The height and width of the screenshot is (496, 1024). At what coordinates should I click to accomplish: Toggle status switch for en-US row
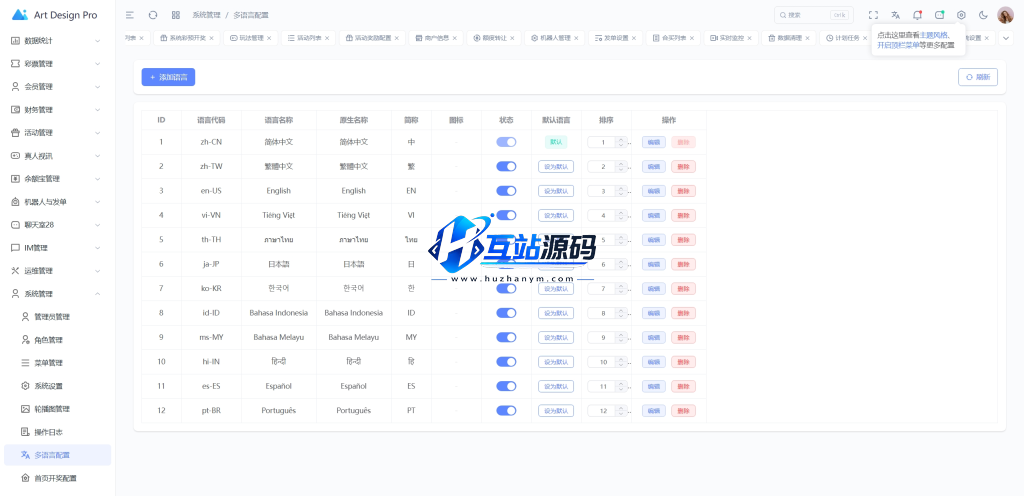pos(506,191)
